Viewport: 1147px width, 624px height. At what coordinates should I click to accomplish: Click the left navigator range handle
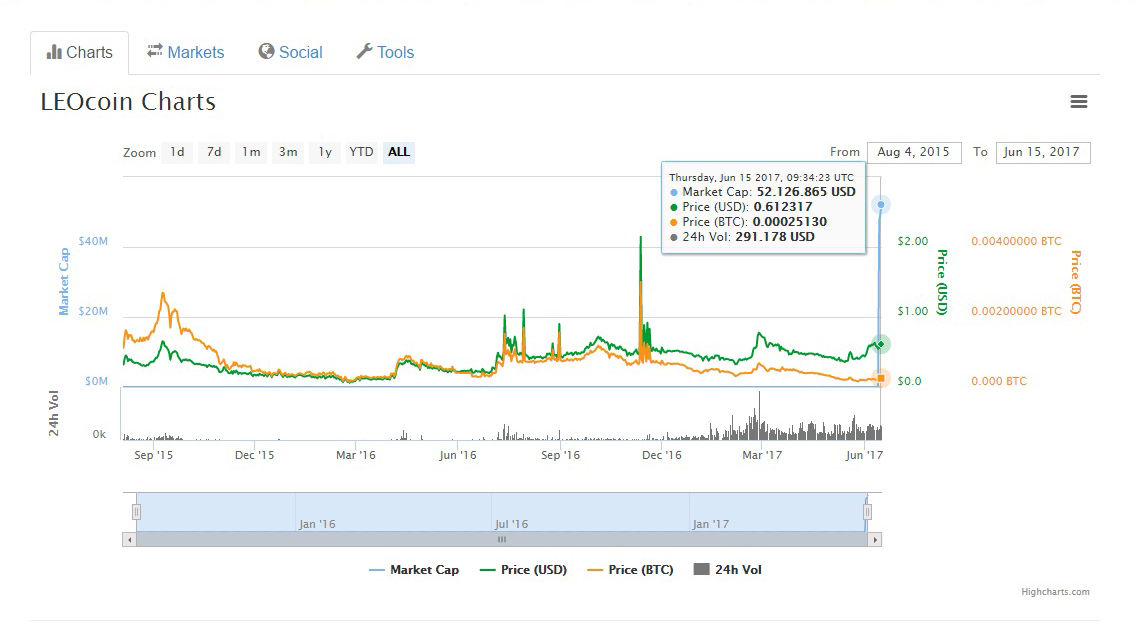[136, 512]
